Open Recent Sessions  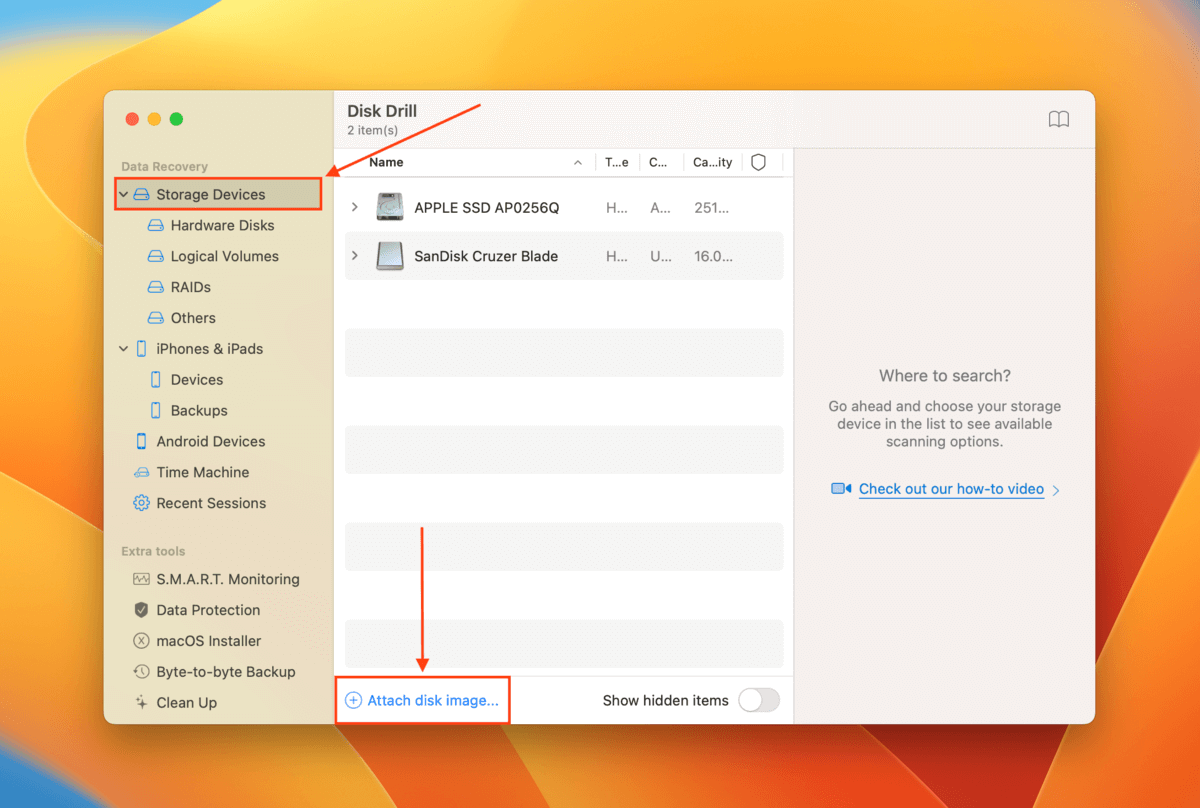tap(212, 504)
